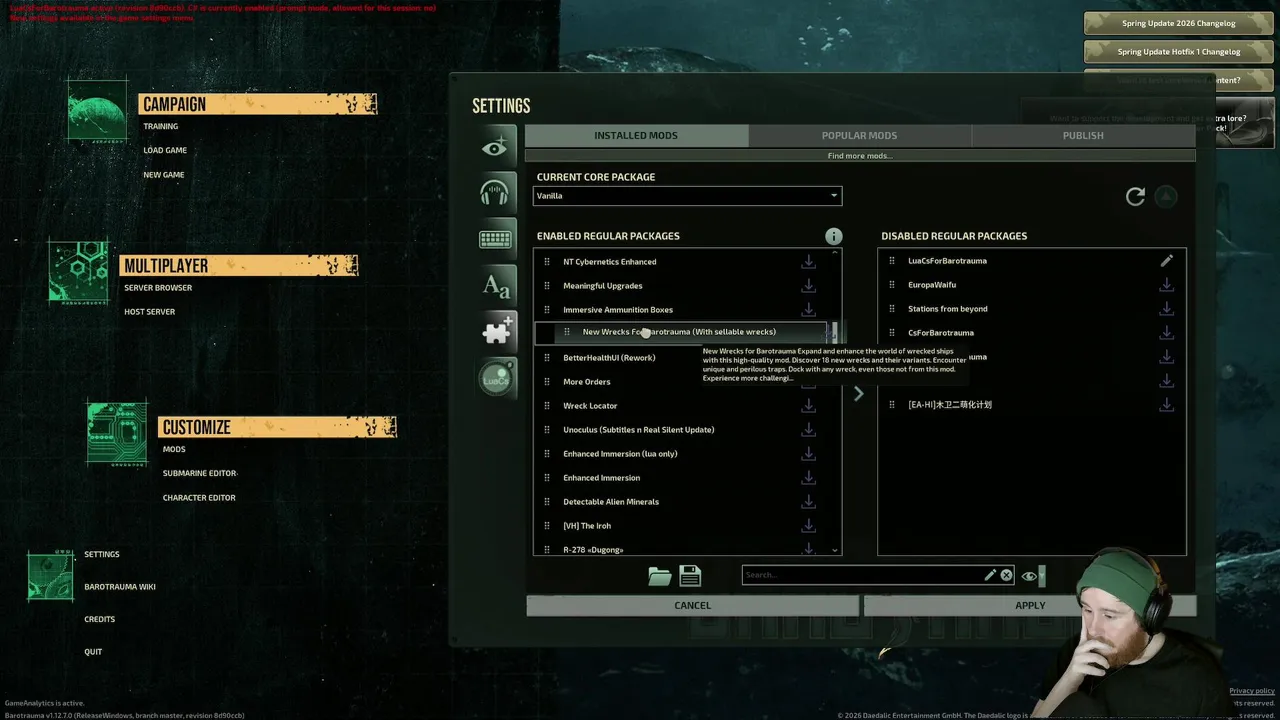
Task: Open Submarine Editor under Customize
Action: click(x=200, y=474)
